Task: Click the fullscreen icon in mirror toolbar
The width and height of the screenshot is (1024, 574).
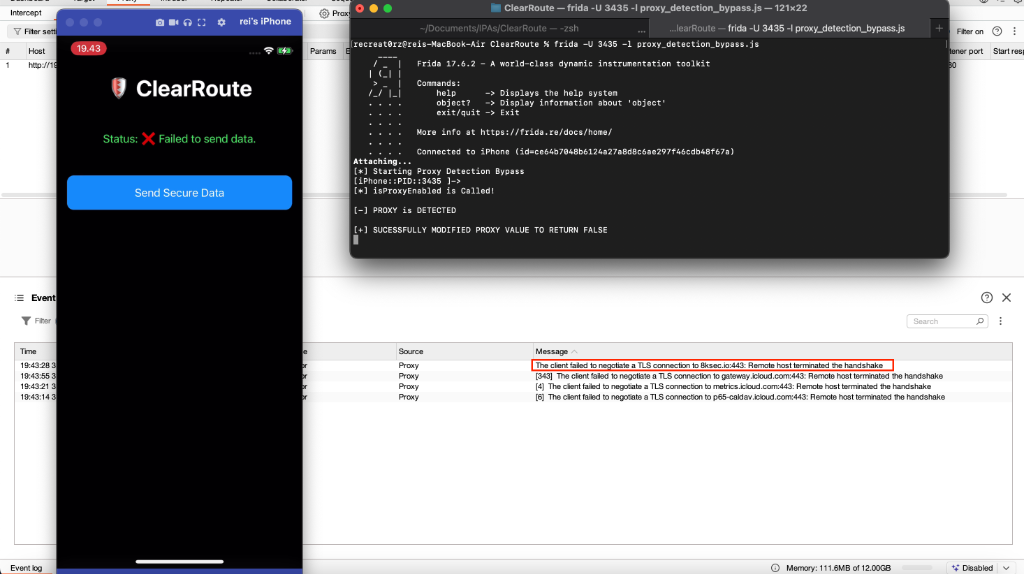Action: coord(201,22)
